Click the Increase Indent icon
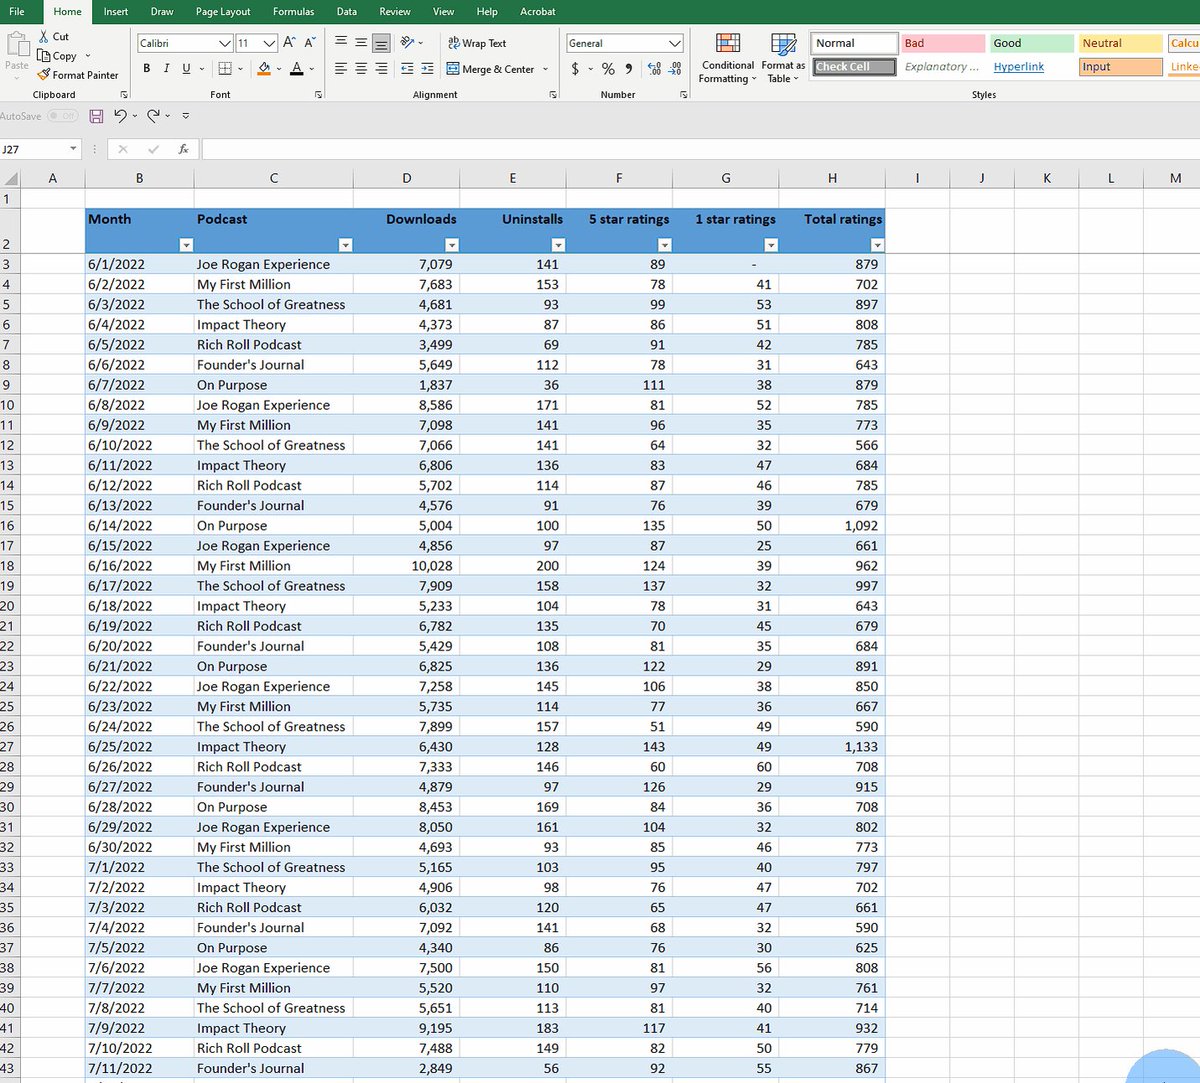This screenshot has height=1083, width=1200. point(427,69)
